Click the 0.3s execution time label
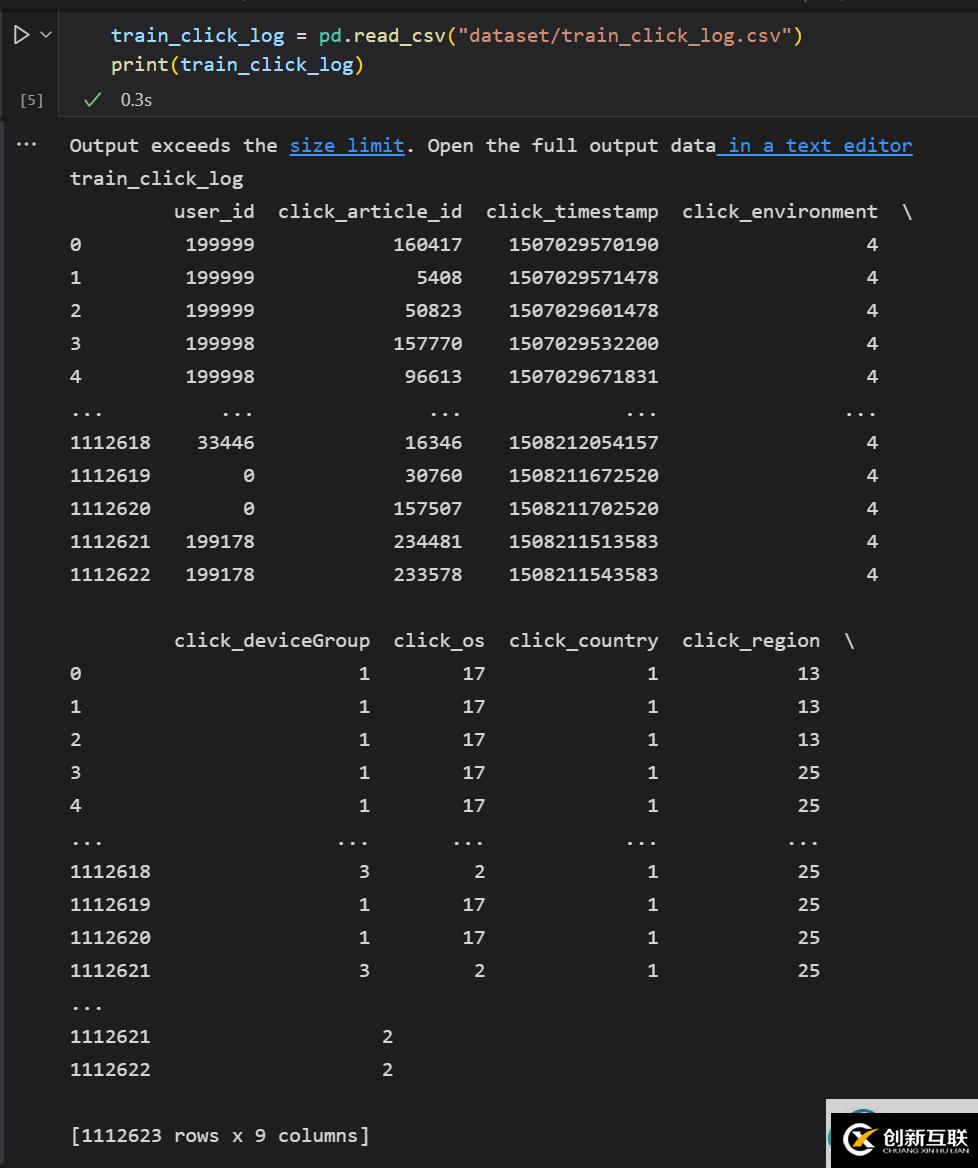 coord(136,100)
